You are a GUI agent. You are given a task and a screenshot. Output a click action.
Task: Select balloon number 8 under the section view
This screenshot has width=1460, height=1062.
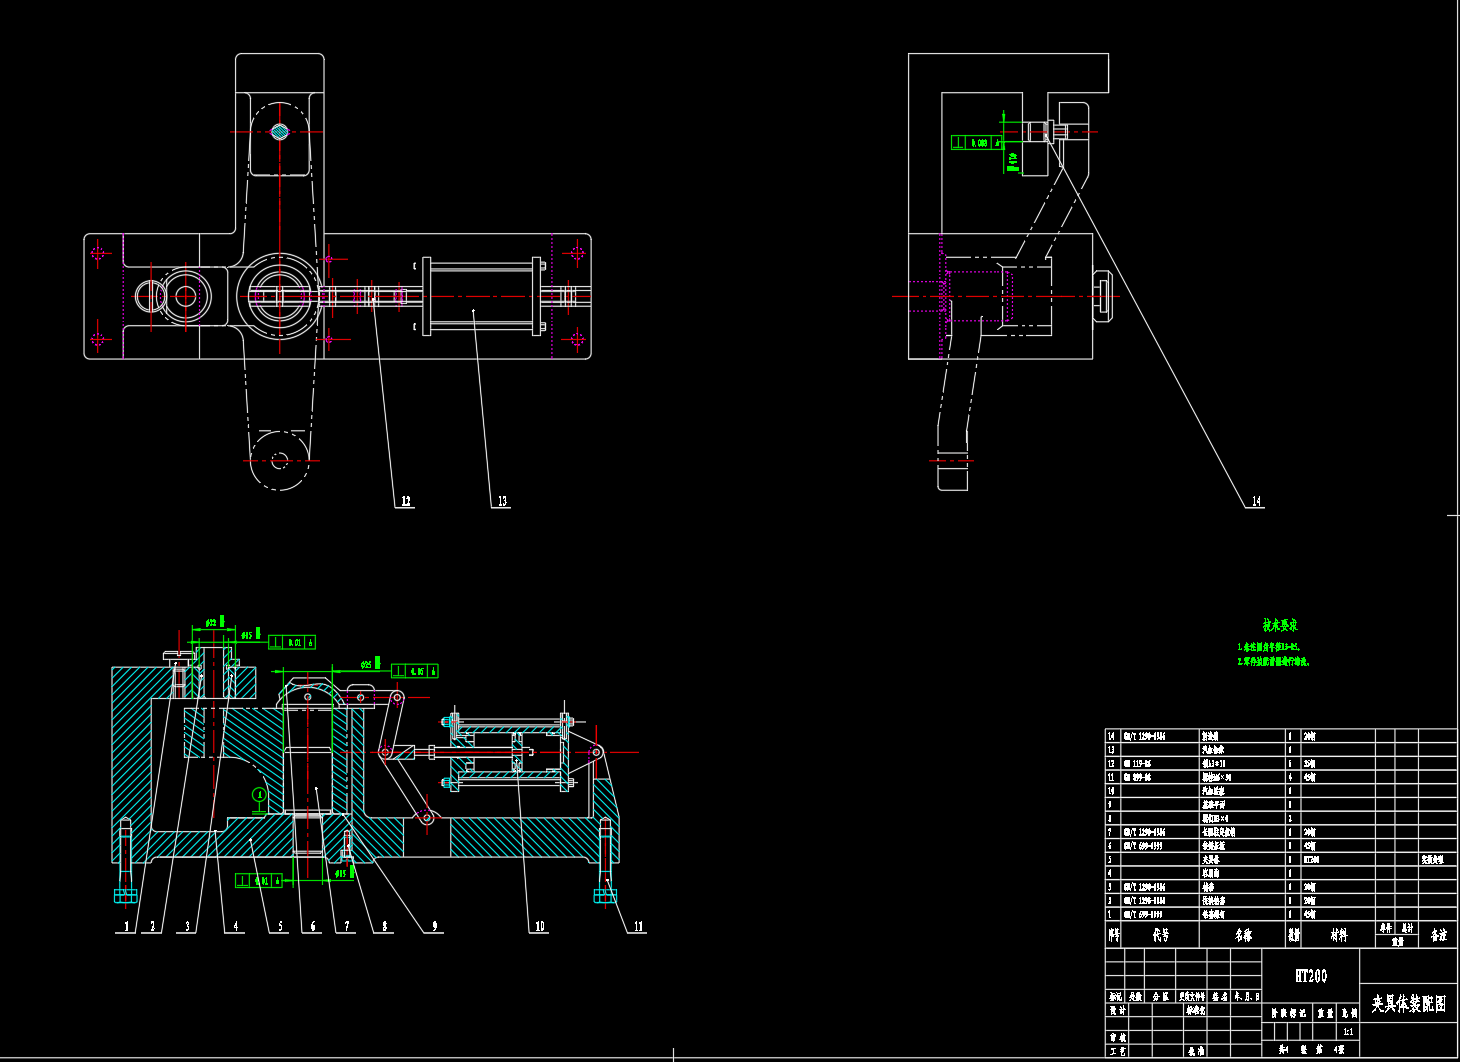click(x=385, y=927)
